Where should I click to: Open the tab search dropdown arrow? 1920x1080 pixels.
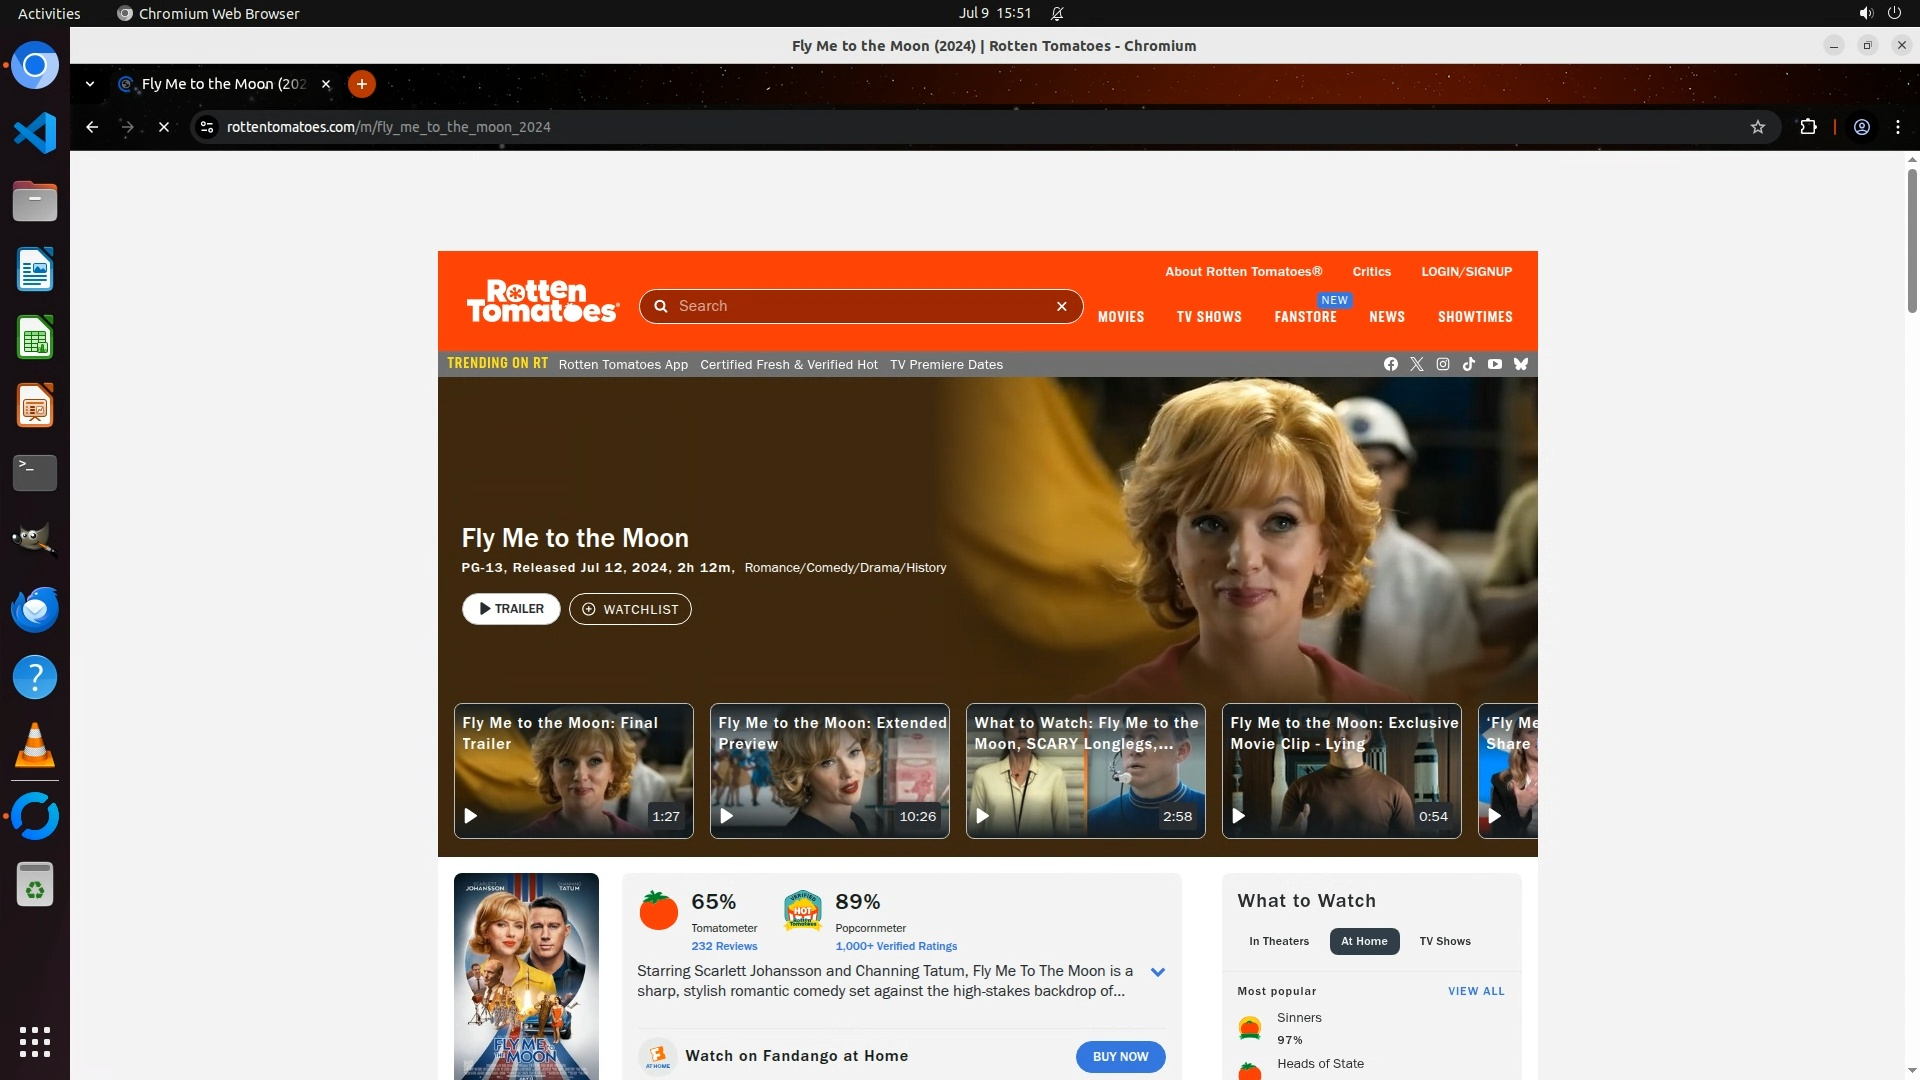90,84
